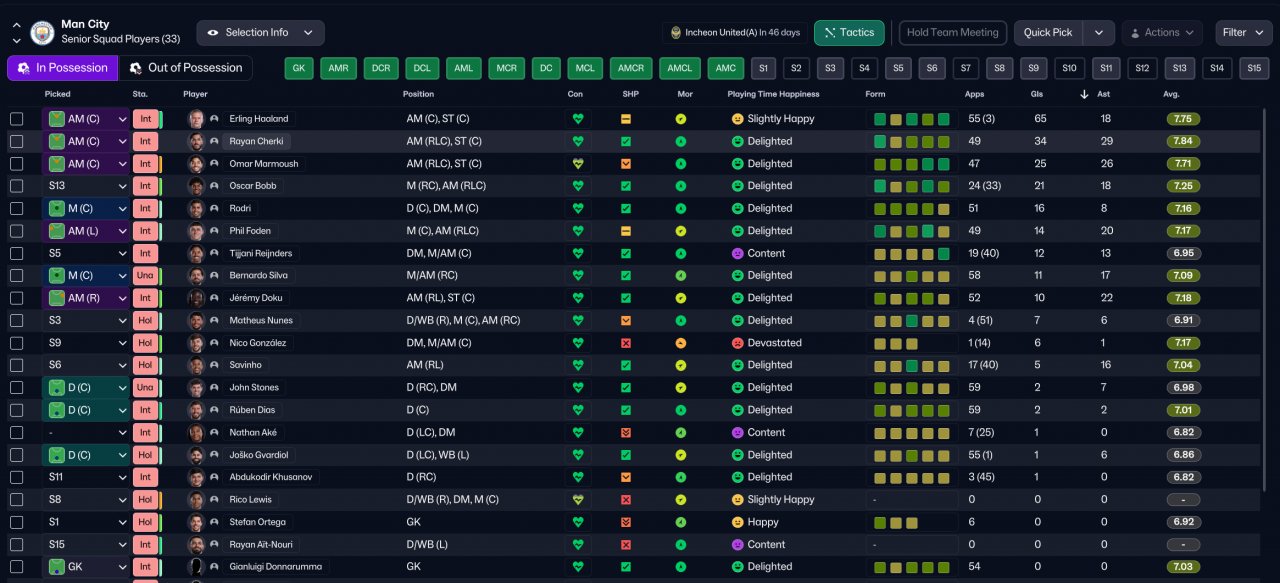Click Haaland's form colour squares
This screenshot has height=583, width=1280.
(x=911, y=119)
